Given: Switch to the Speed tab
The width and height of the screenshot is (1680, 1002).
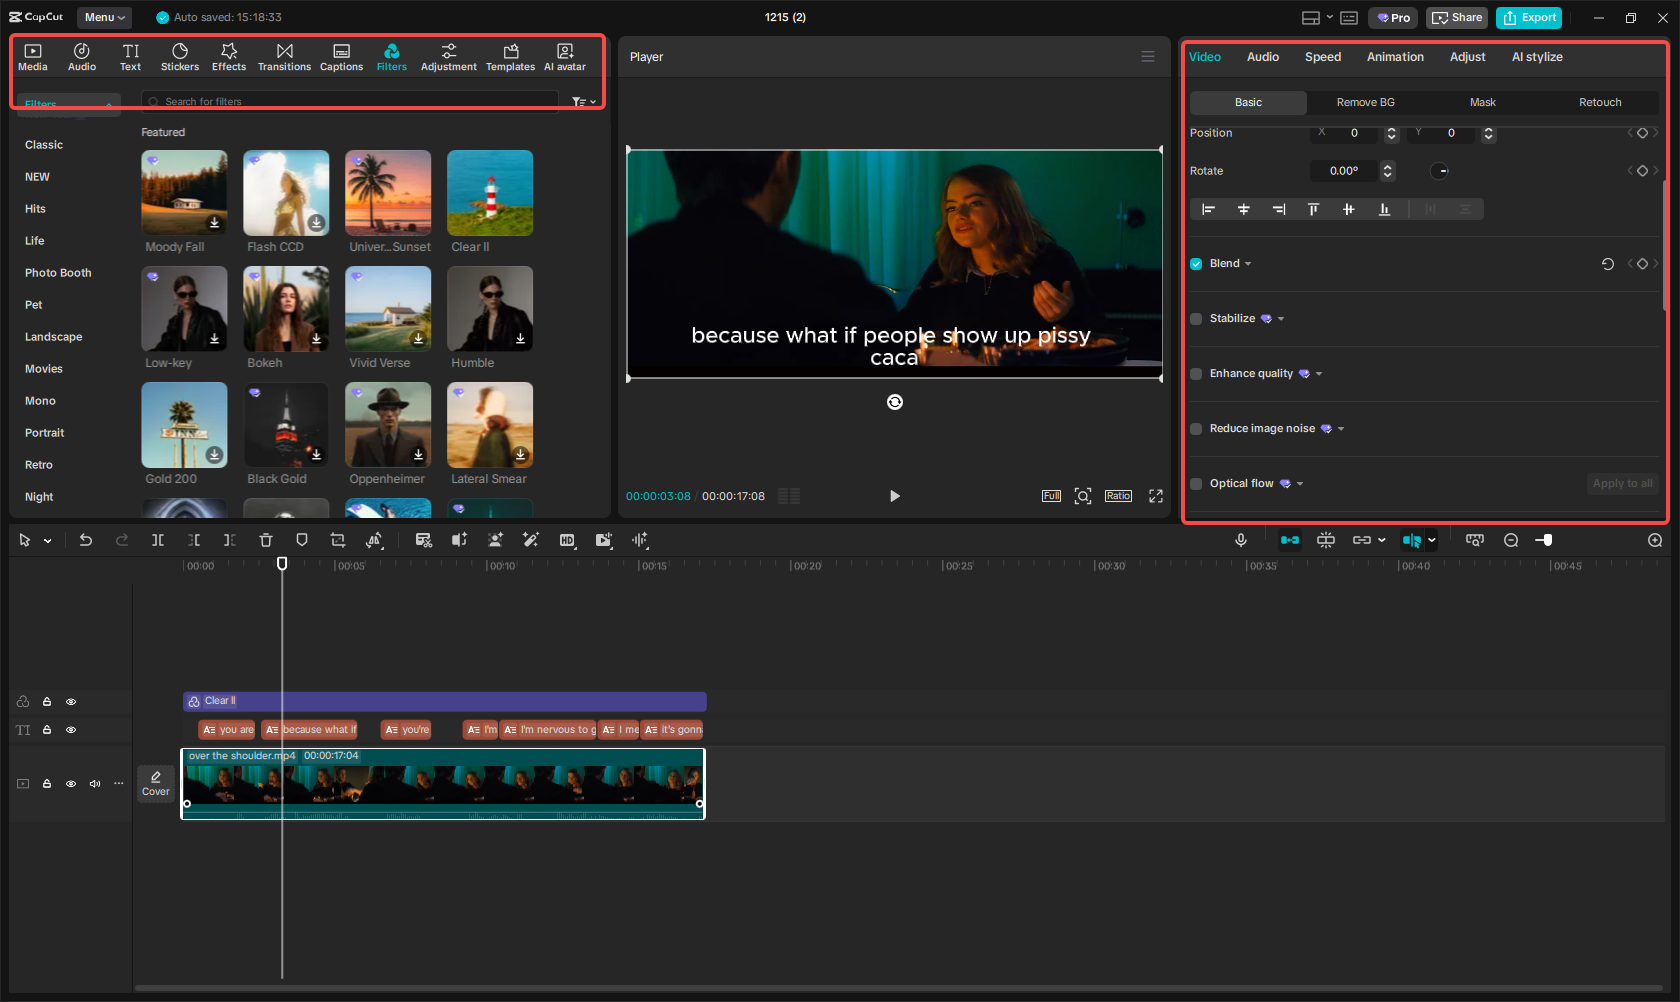Looking at the screenshot, I should pos(1323,57).
